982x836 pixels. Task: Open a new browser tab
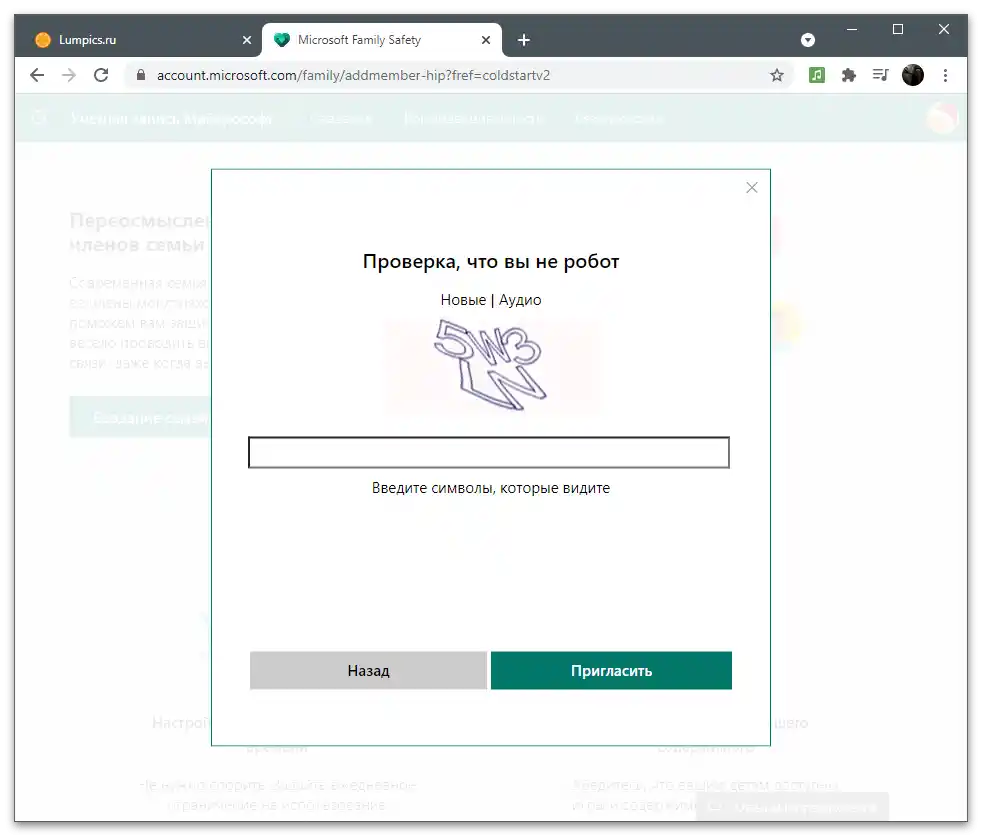[524, 40]
